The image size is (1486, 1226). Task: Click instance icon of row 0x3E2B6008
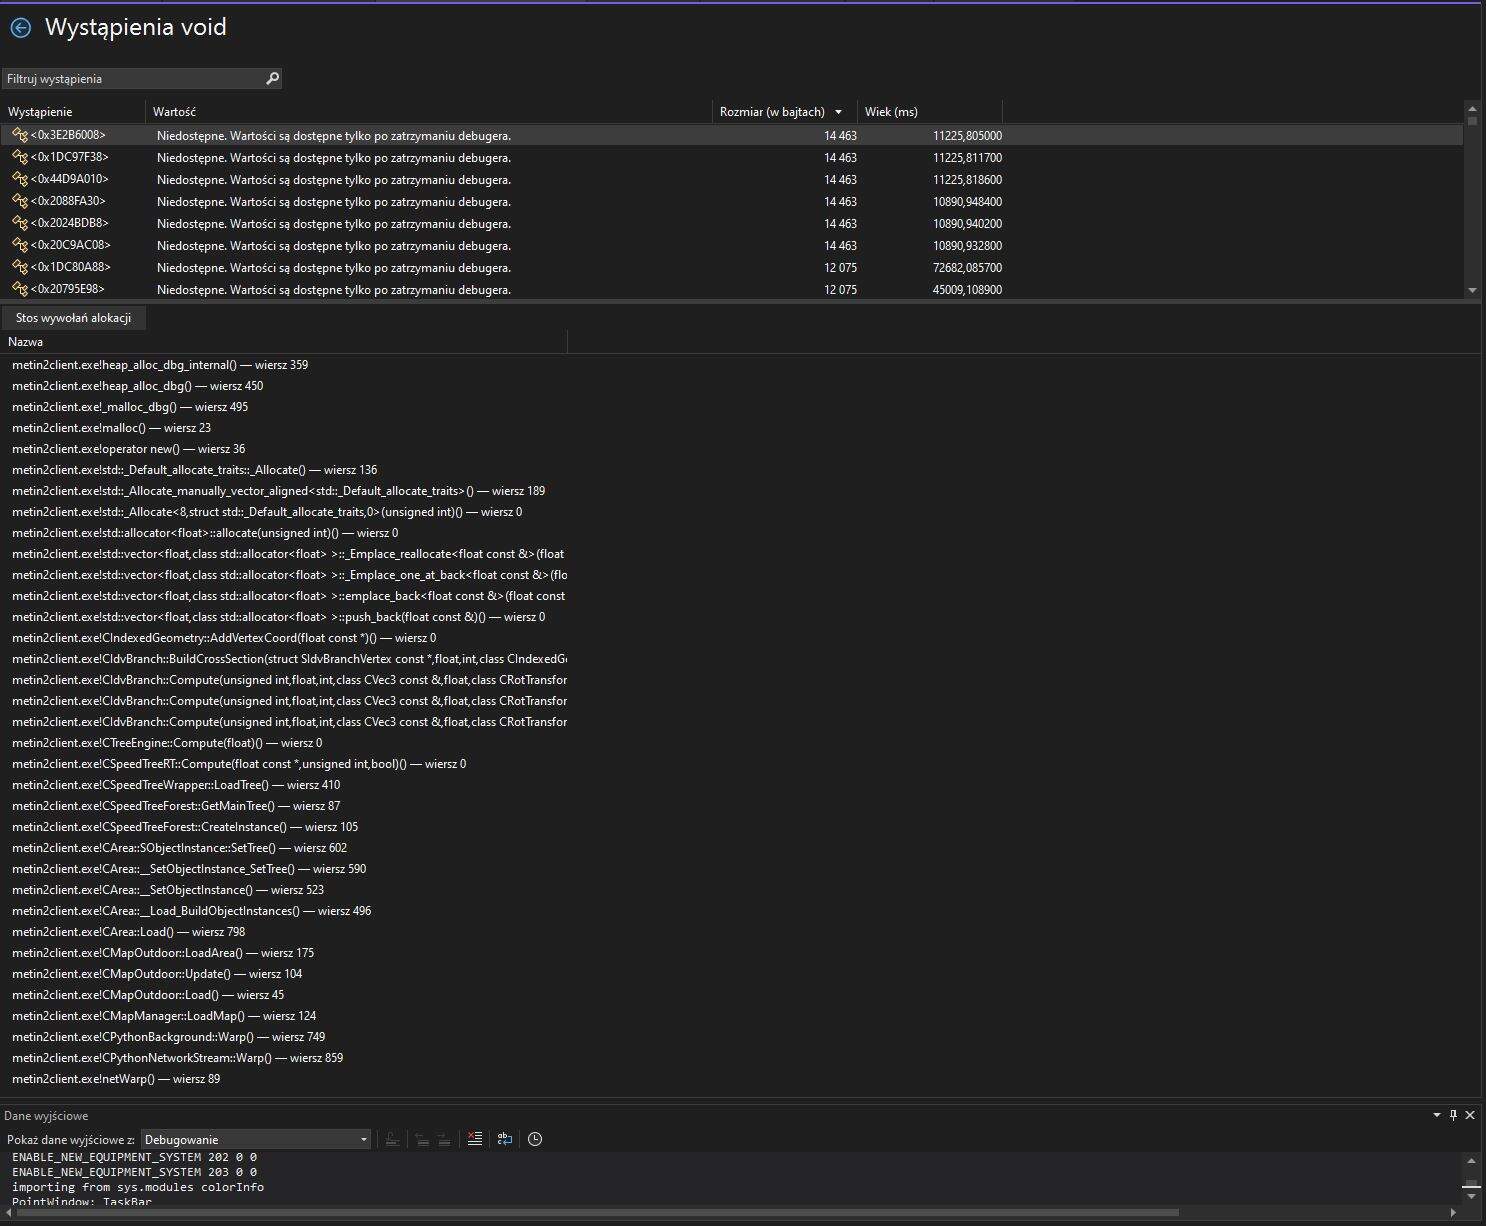20,135
